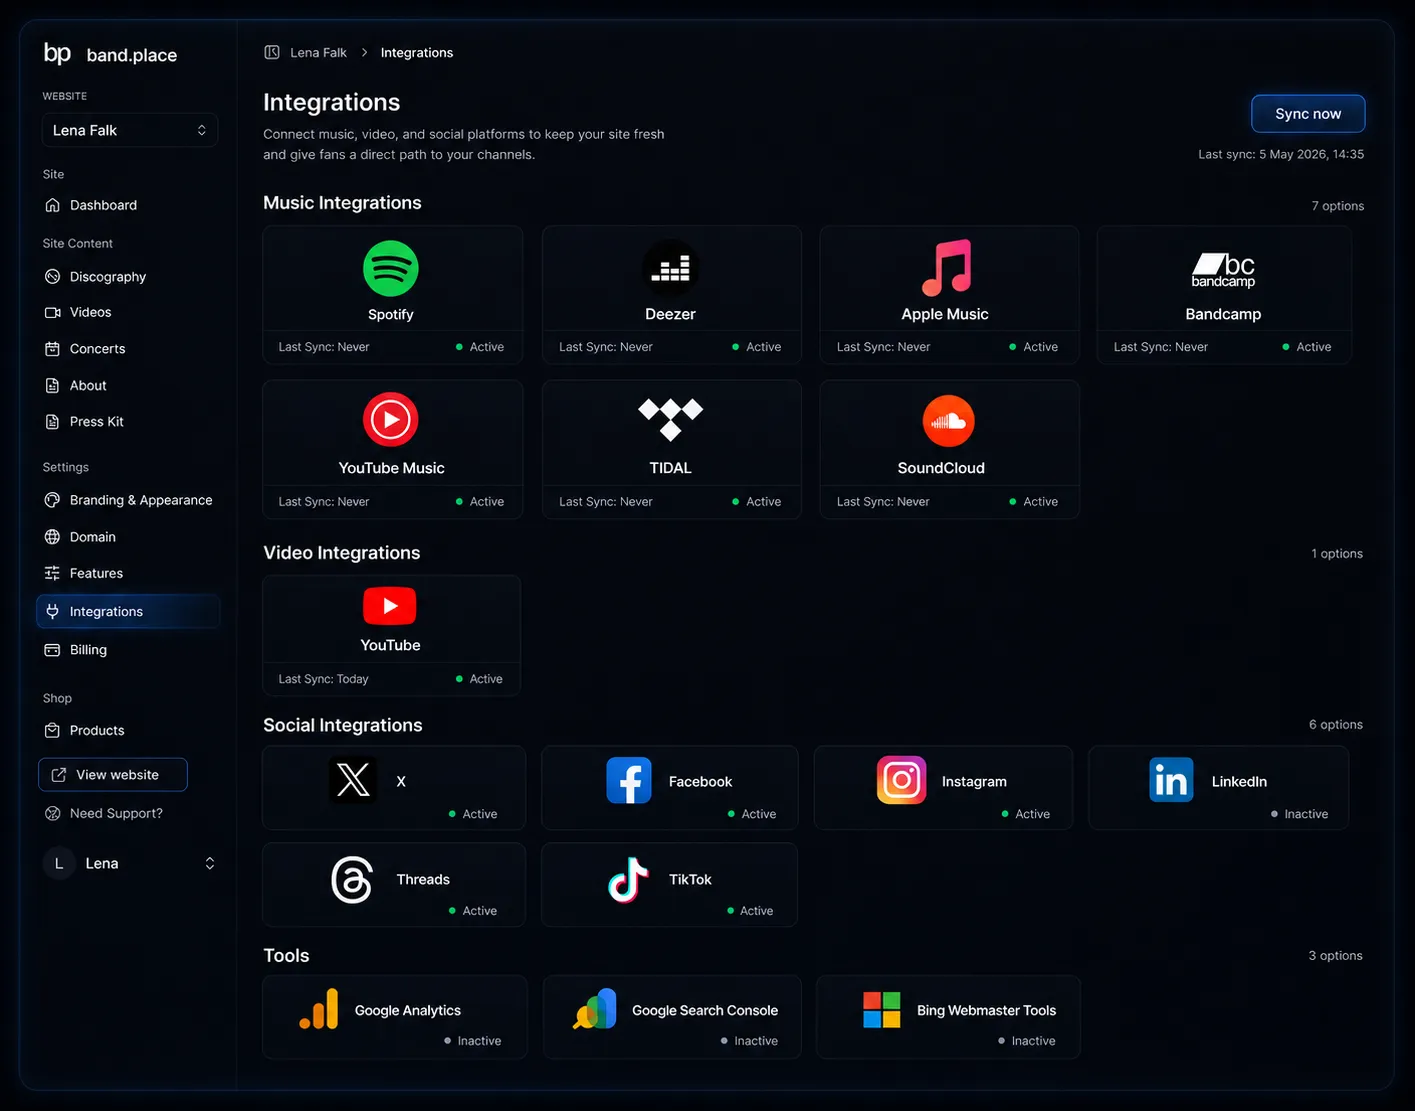The width and height of the screenshot is (1415, 1111).
Task: Open the Google Analytics bar-chart icon
Action: coord(319,1009)
